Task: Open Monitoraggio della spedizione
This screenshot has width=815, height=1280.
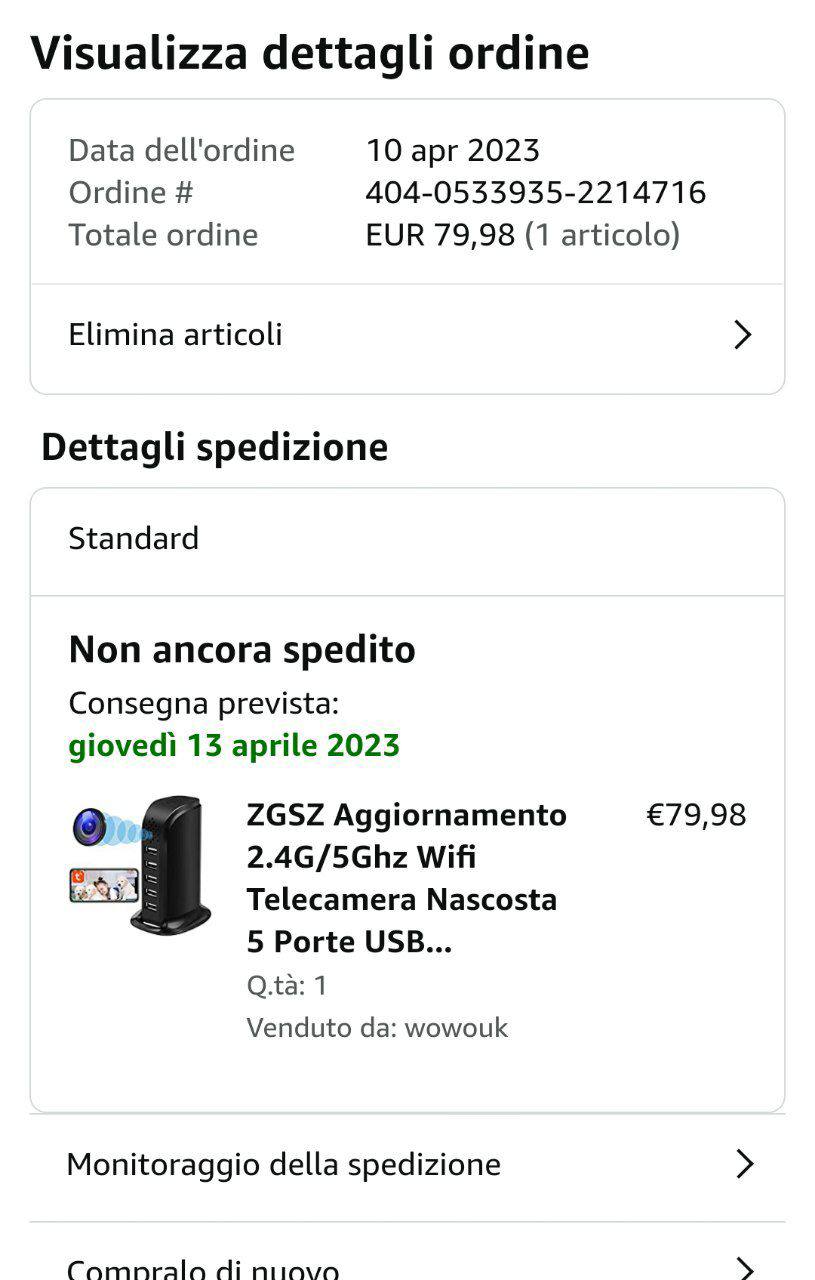Action: point(284,1164)
